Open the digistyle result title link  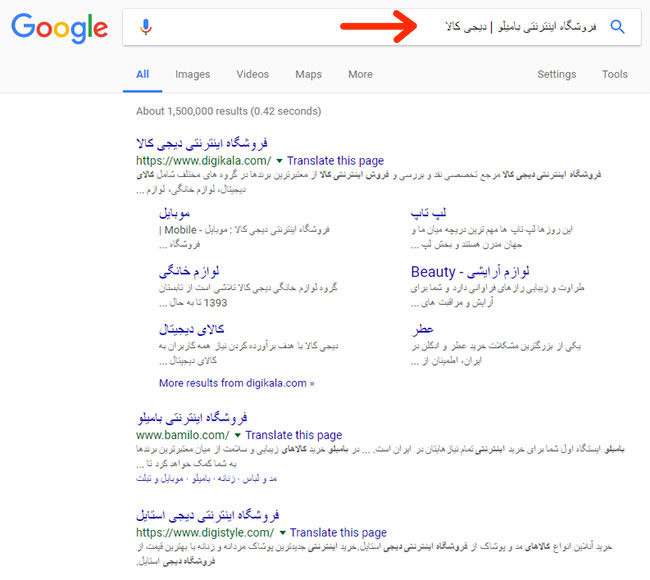[208, 515]
